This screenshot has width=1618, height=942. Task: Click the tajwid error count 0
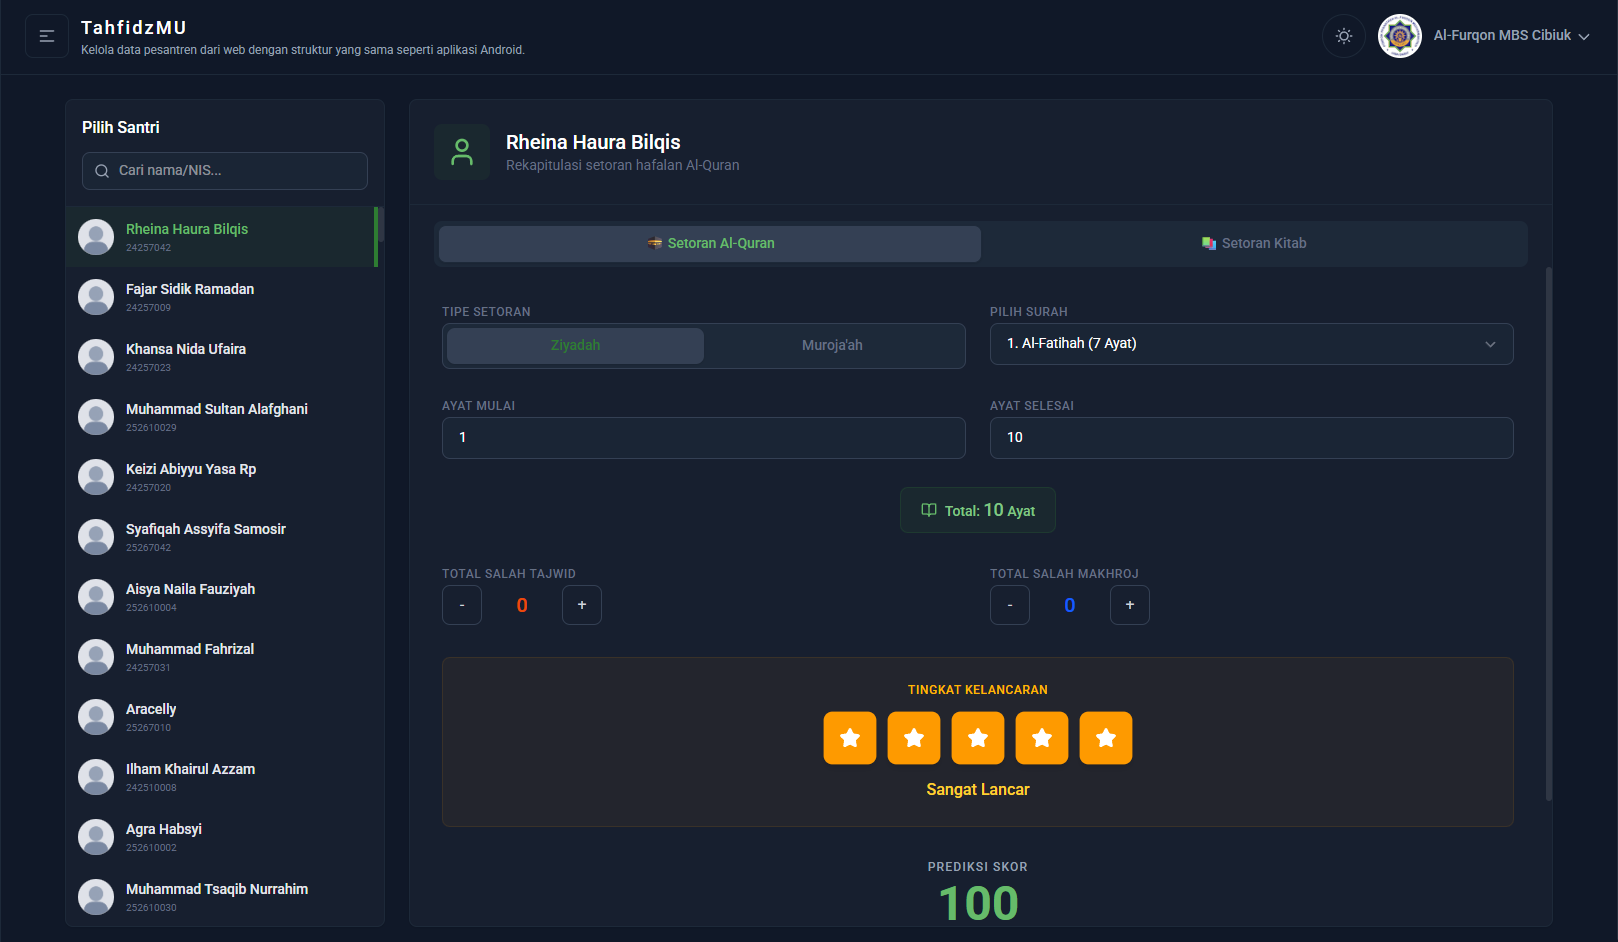pyautogui.click(x=522, y=605)
